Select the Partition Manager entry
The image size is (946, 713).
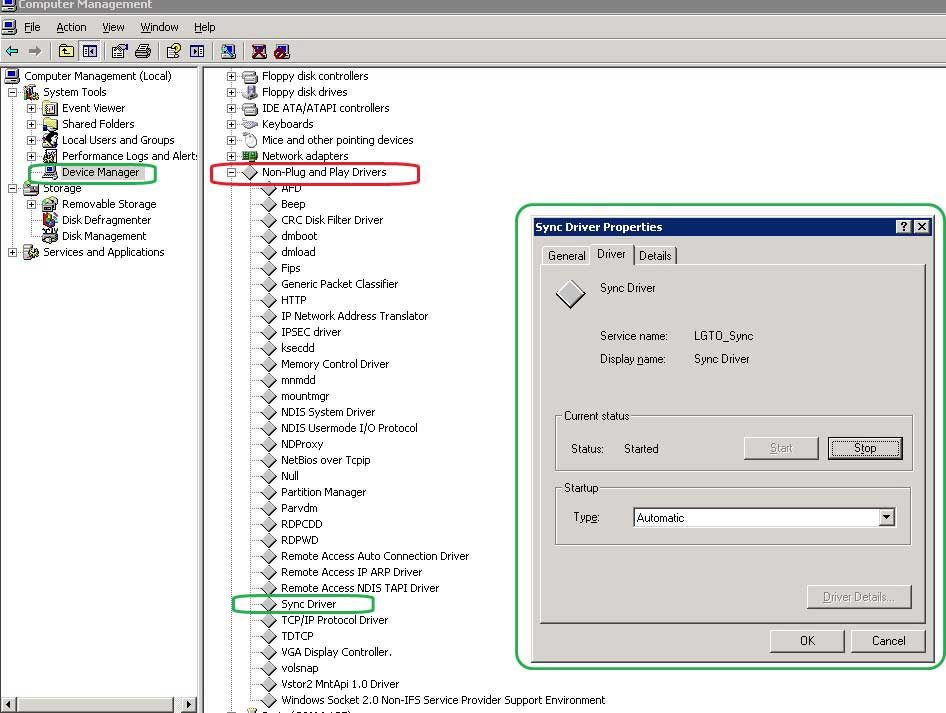[x=323, y=492]
